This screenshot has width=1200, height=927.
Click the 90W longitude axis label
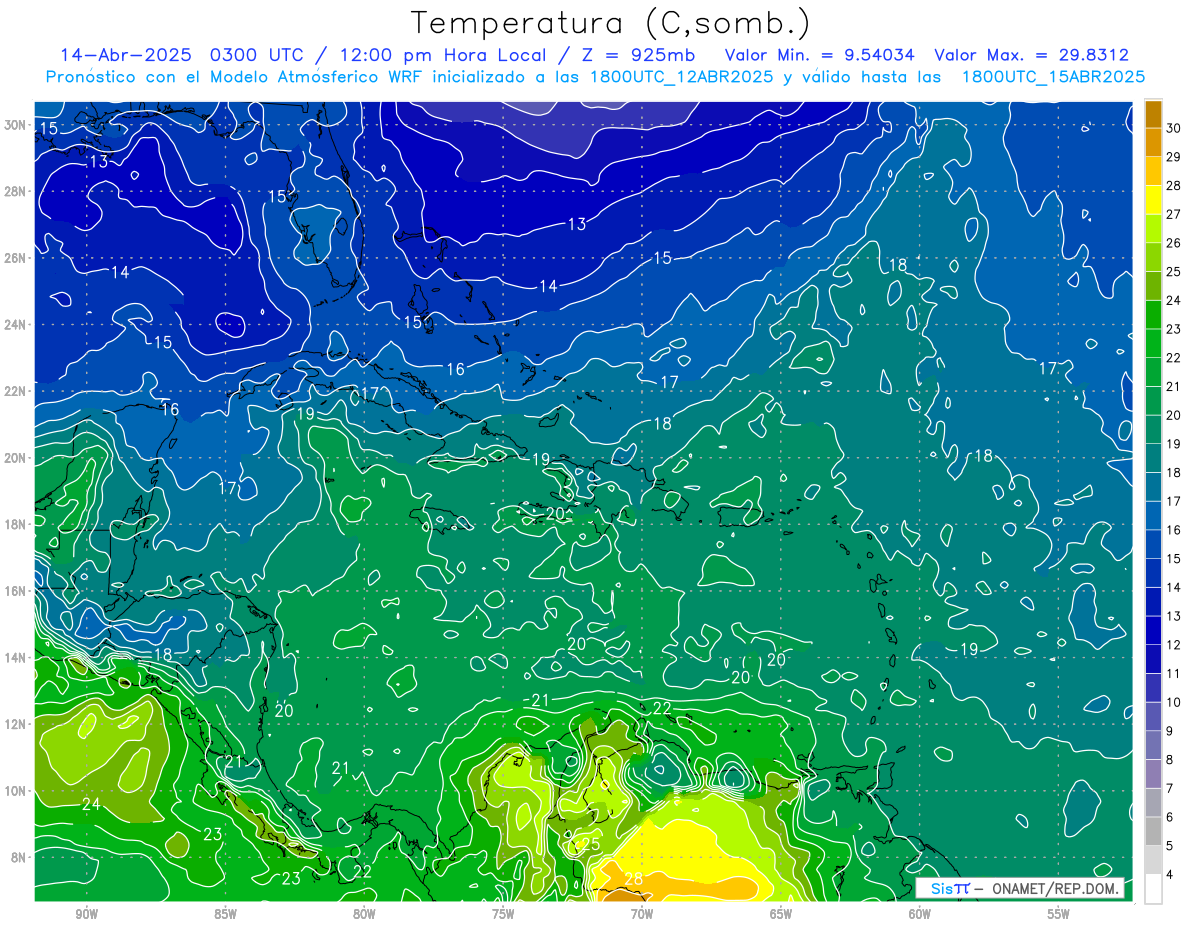tap(86, 914)
